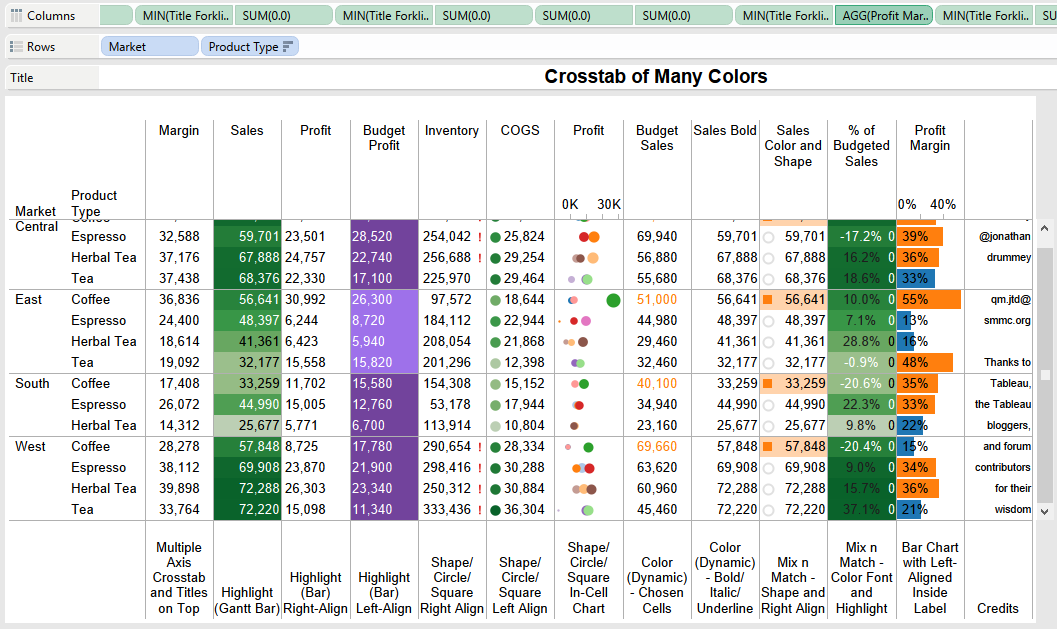Click the orange square in South Coffee's Sales Color and Shape cell
This screenshot has height=629, width=1057.
767,384
